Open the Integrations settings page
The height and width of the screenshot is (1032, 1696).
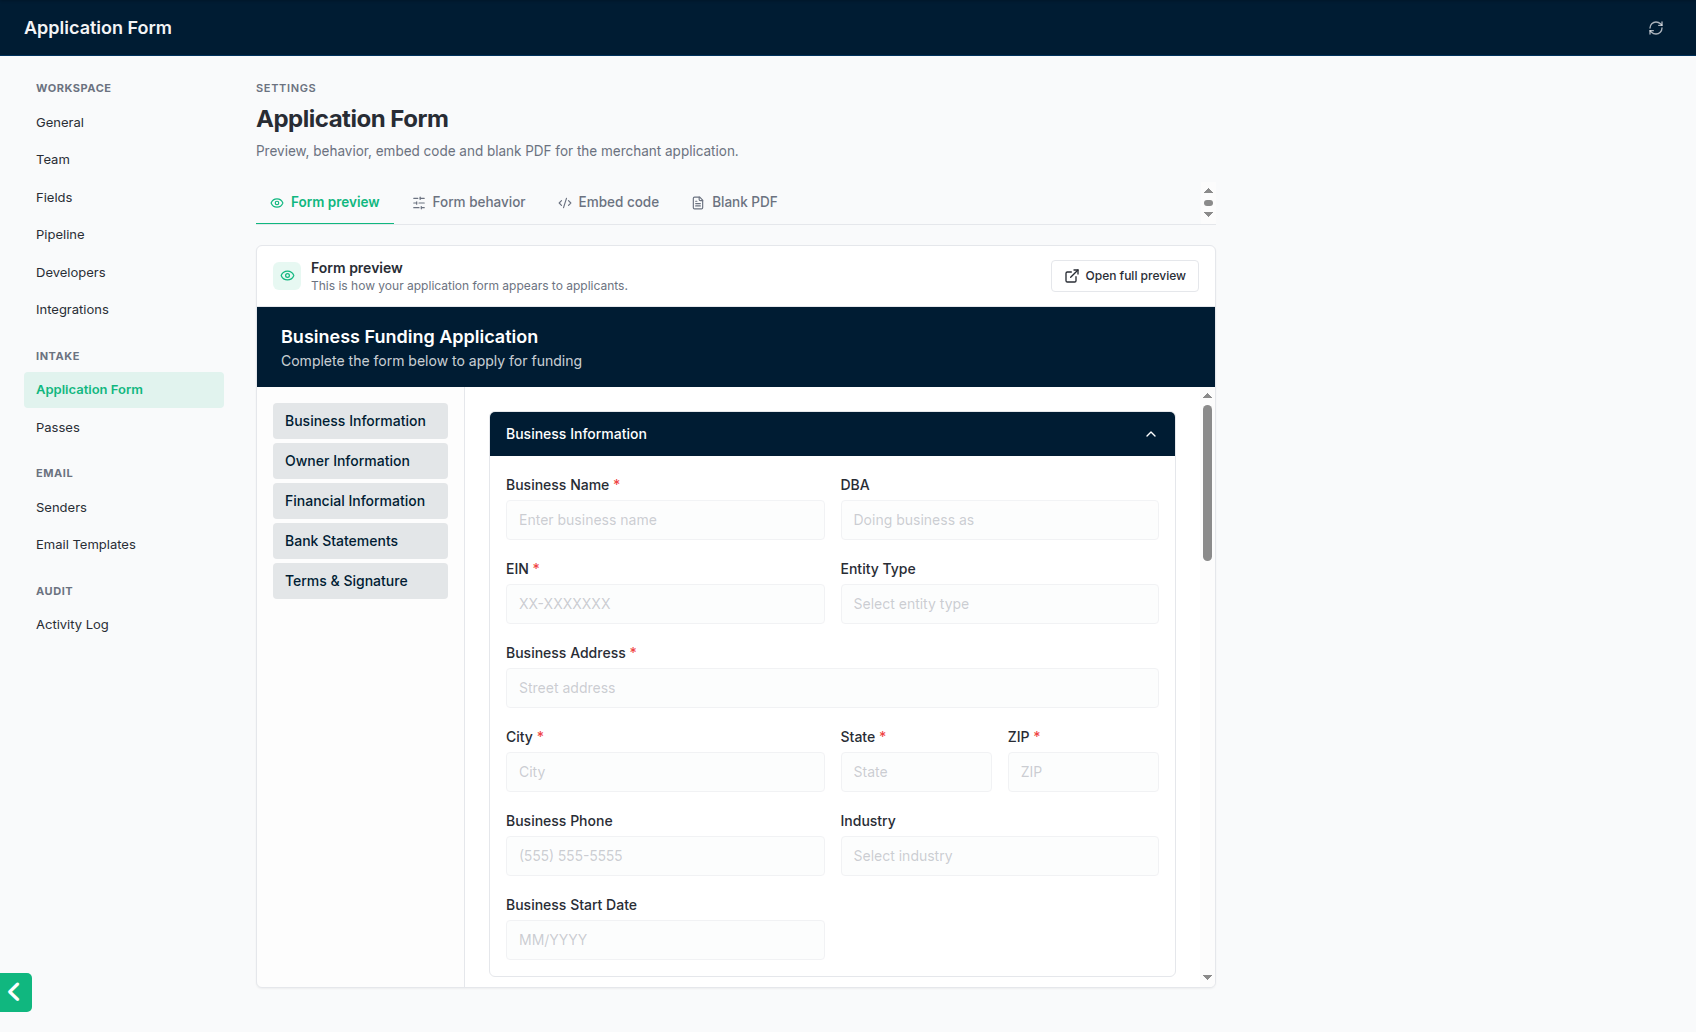(124, 310)
